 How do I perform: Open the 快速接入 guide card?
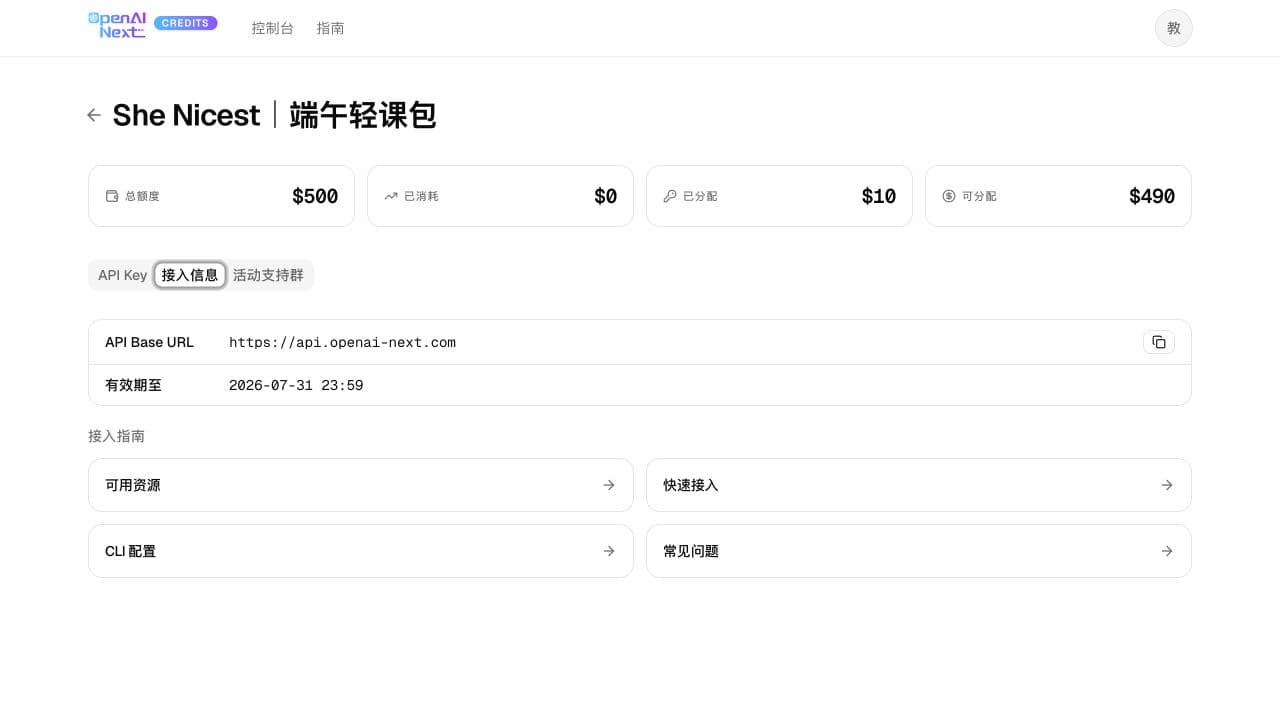click(x=919, y=485)
